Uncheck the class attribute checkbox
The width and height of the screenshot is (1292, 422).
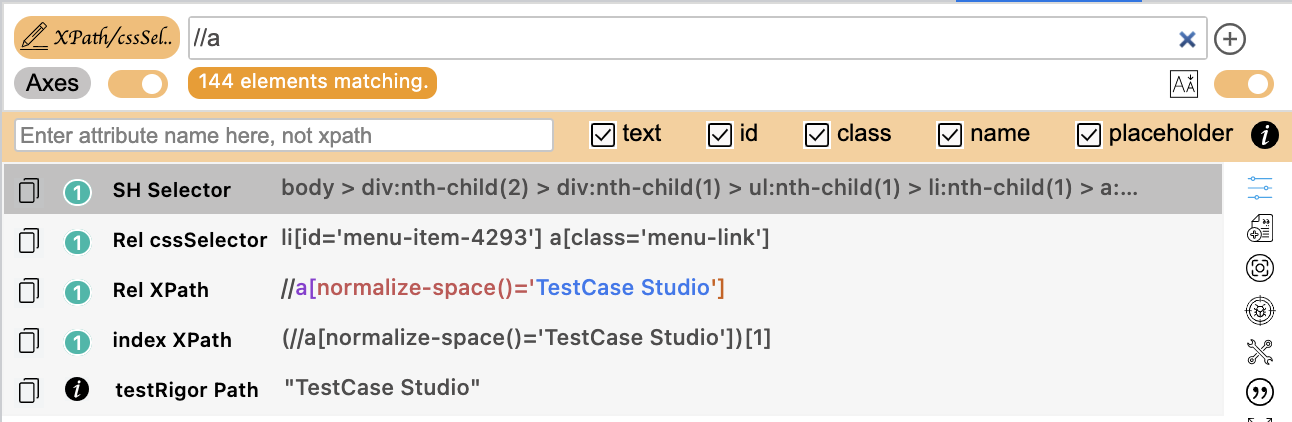tap(817, 134)
